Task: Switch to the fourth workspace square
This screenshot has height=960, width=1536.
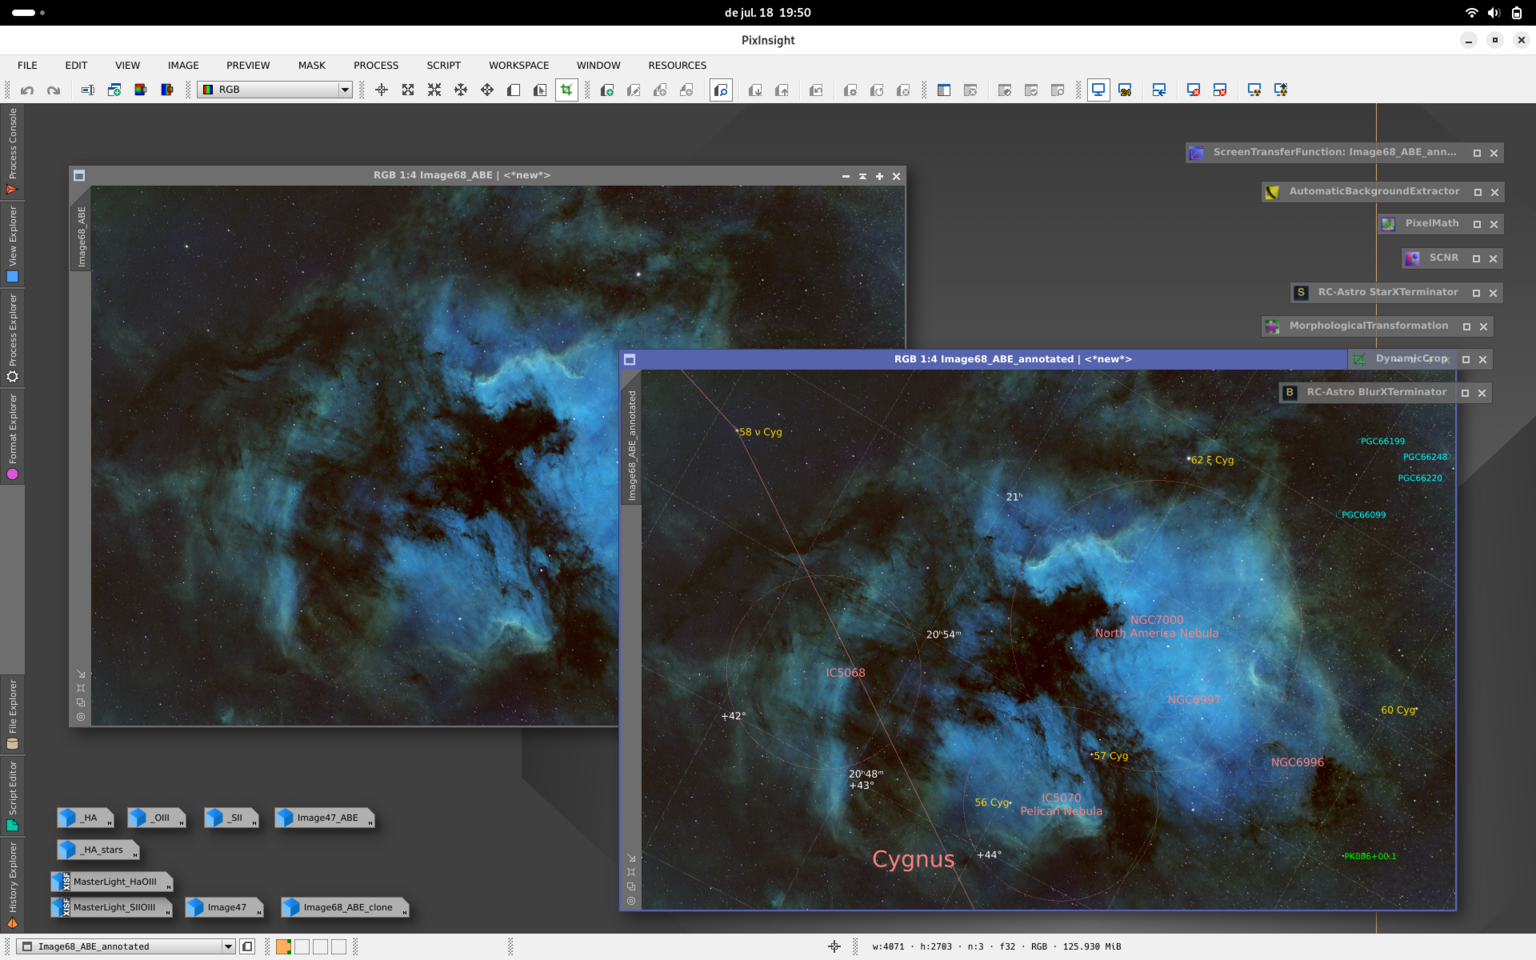Action: 339,946
